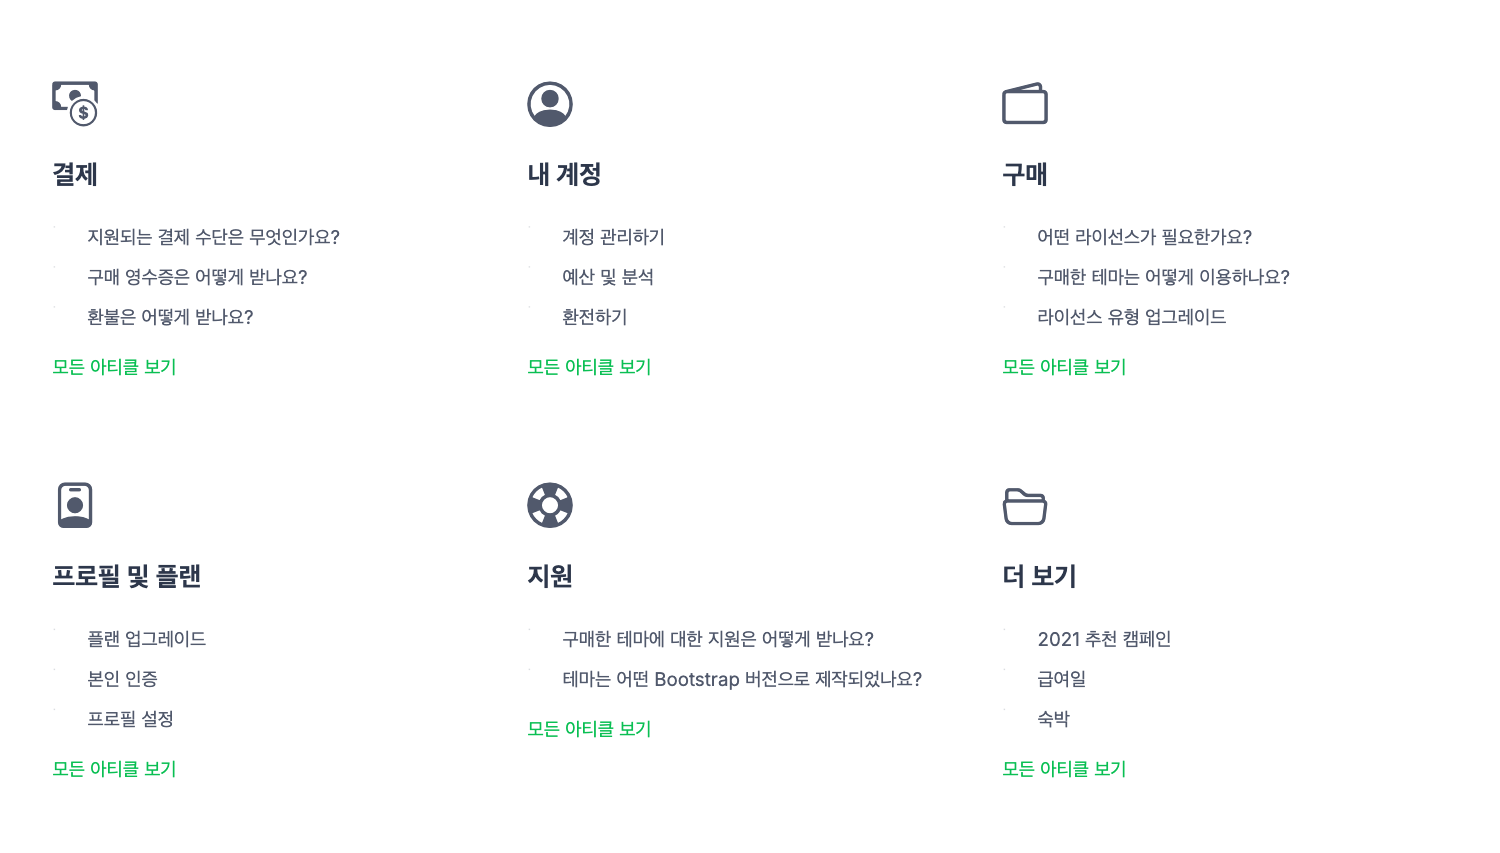Click the wallet purchase icon
This screenshot has height=853, width=1500.
1025,104
